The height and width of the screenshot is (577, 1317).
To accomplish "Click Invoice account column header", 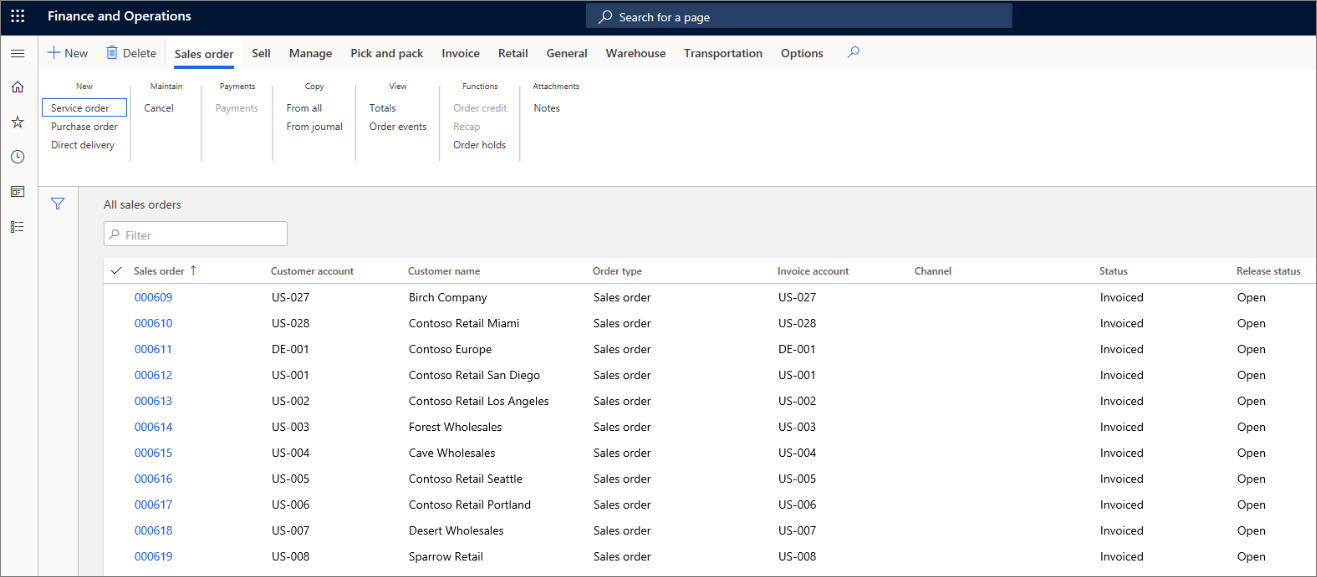I will click(x=813, y=271).
